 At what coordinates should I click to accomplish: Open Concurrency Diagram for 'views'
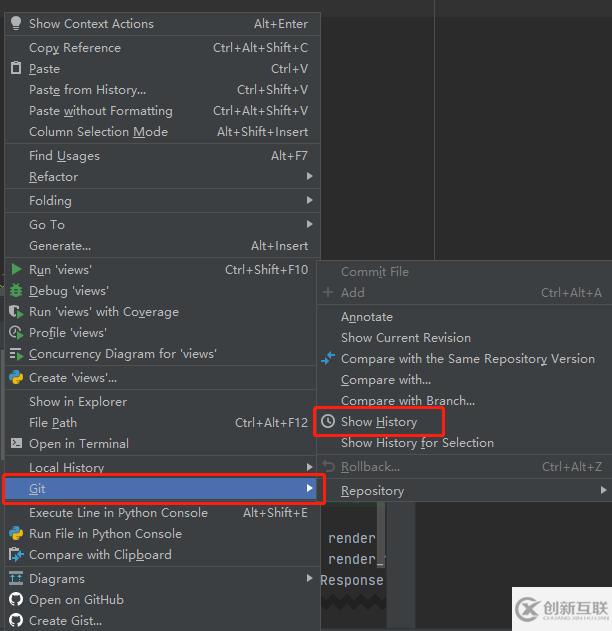click(x=162, y=354)
